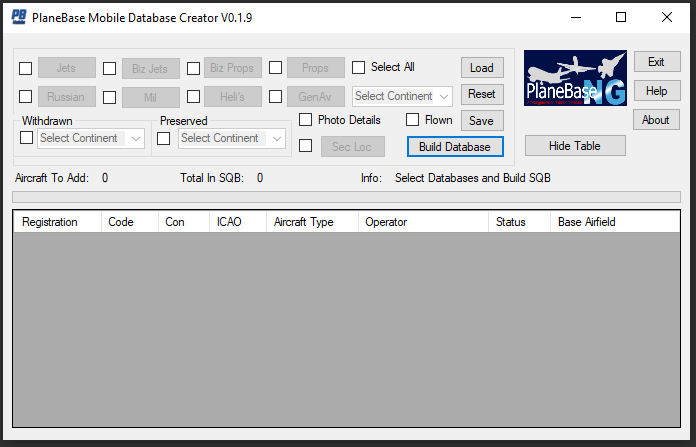Viewport: 696px width, 447px height.
Task: Click the Operator column header
Action: tap(422, 222)
